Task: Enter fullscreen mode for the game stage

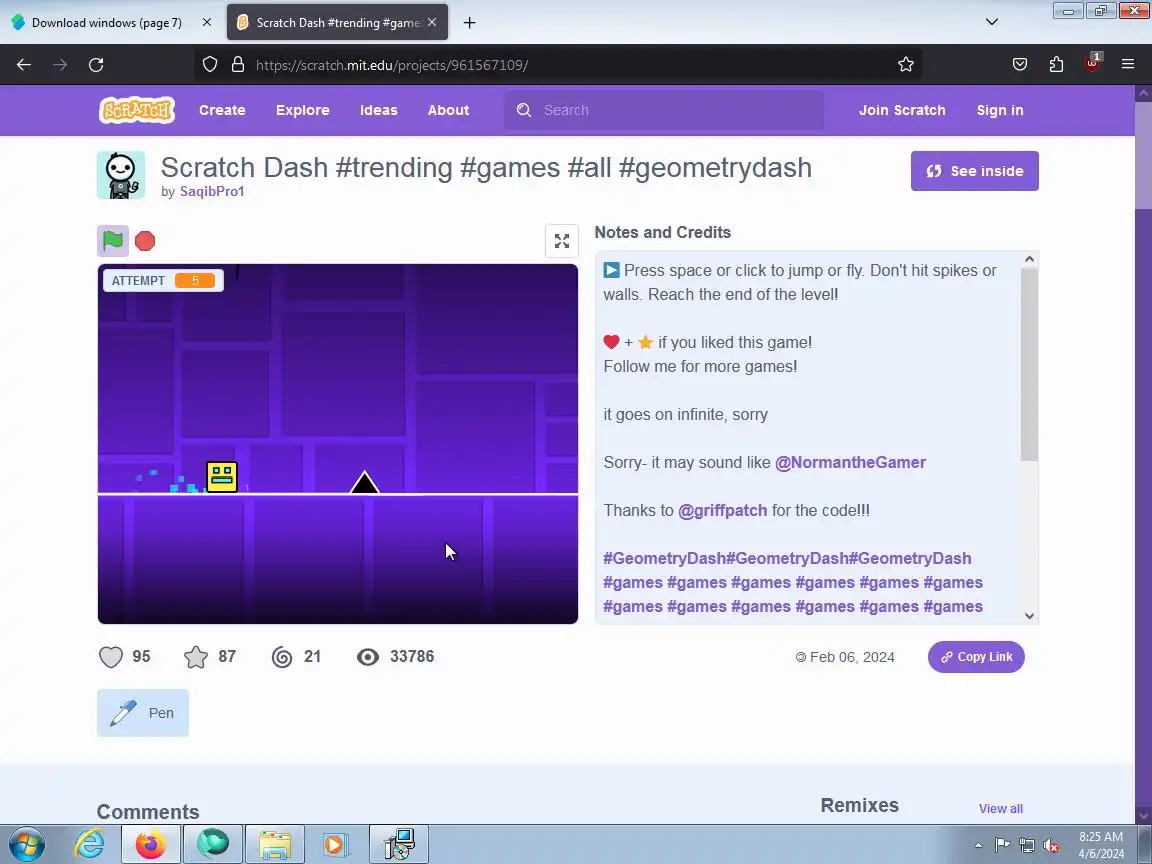Action: (562, 241)
